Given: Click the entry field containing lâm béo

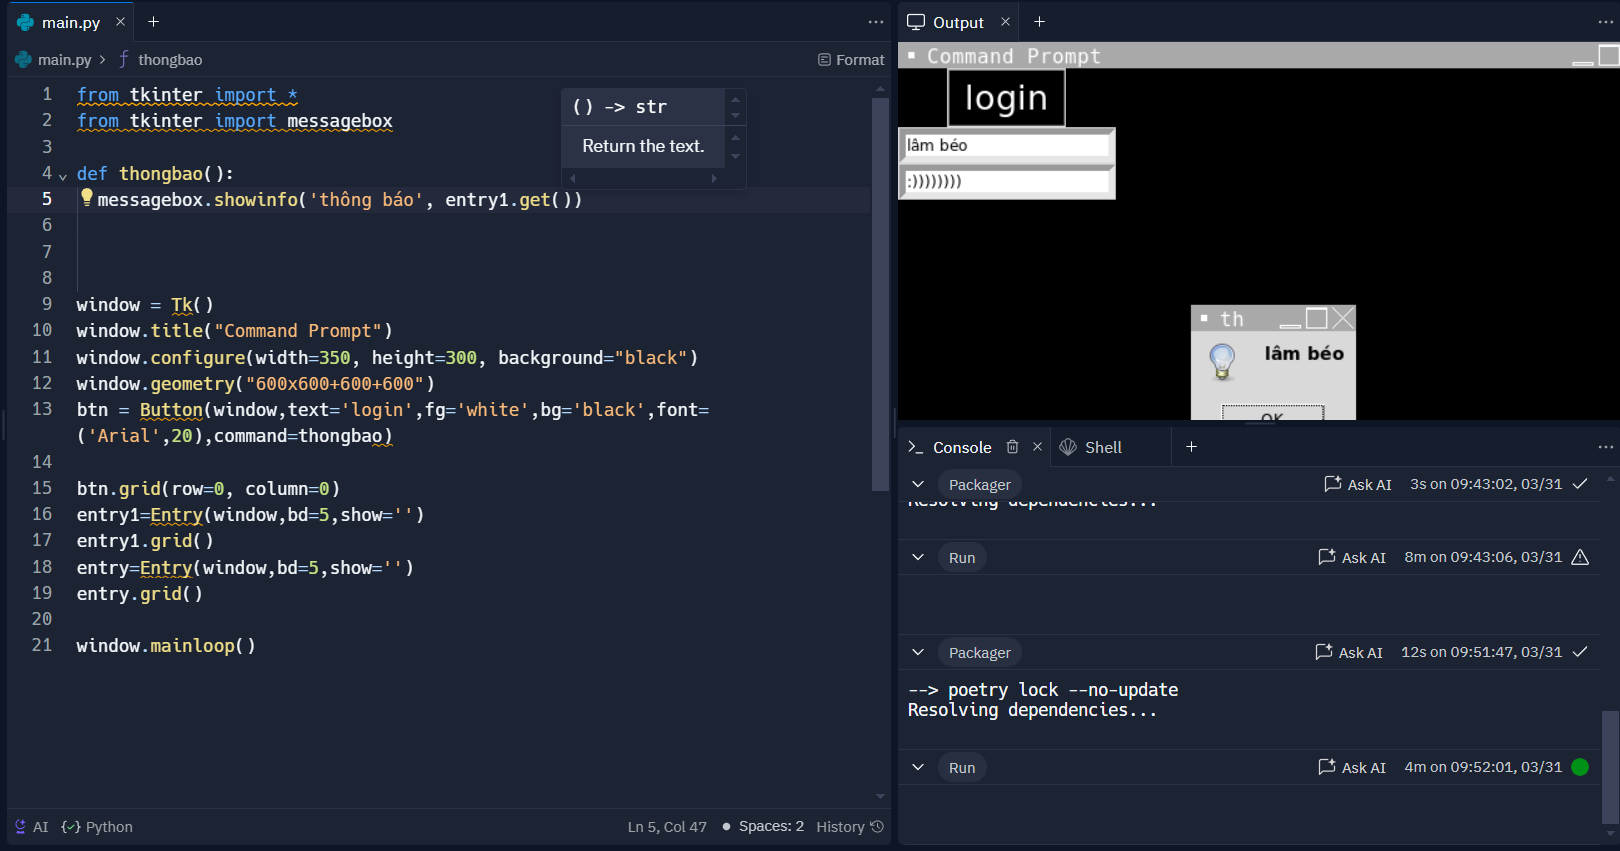Looking at the screenshot, I should tap(1007, 146).
